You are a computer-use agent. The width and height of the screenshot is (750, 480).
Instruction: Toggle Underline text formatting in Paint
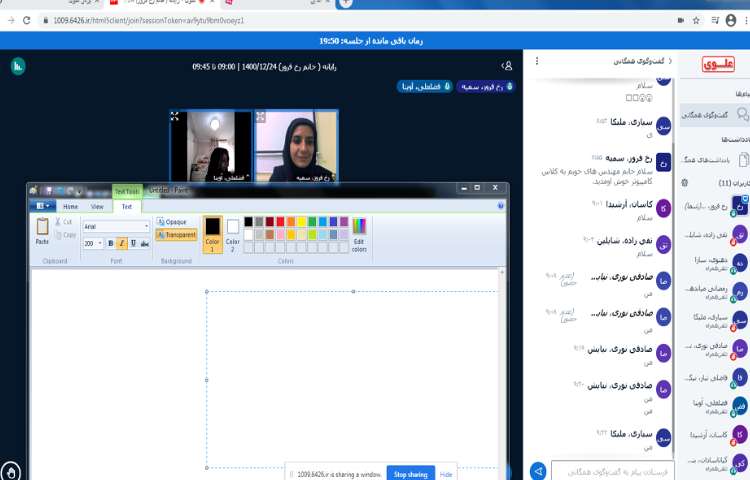[x=133, y=243]
